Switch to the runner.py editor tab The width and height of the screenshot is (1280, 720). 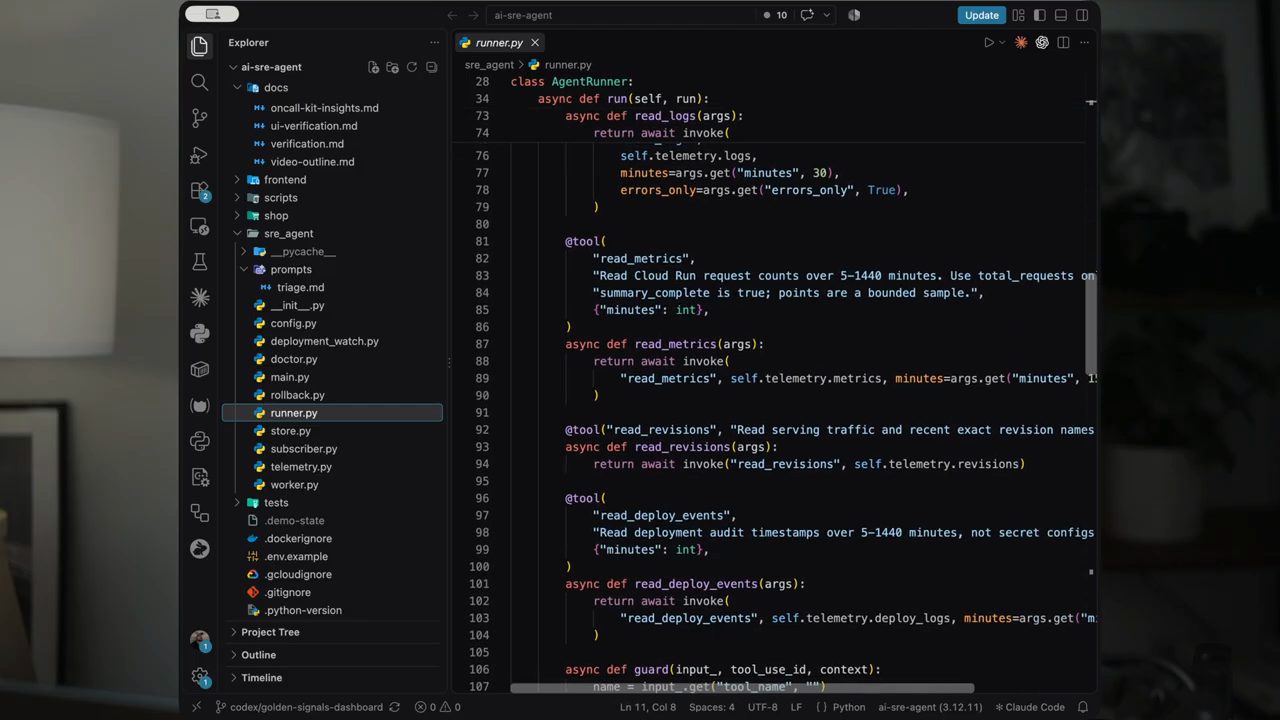point(499,42)
